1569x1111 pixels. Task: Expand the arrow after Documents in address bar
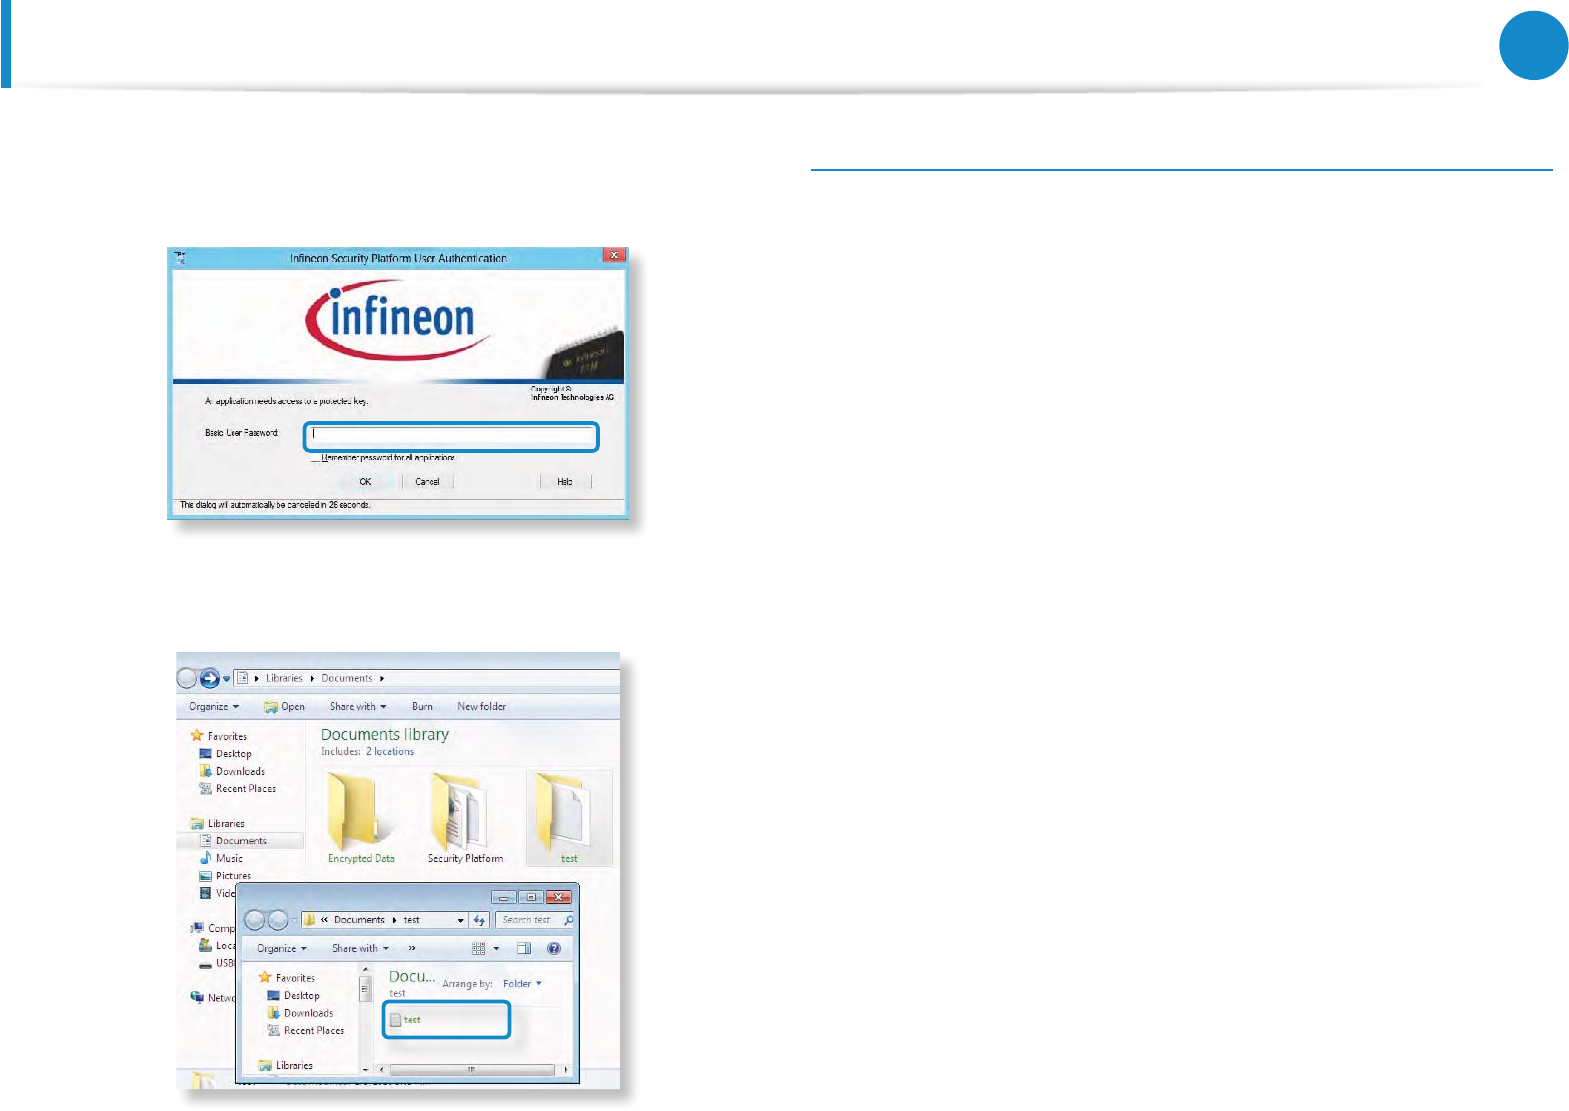click(x=382, y=679)
